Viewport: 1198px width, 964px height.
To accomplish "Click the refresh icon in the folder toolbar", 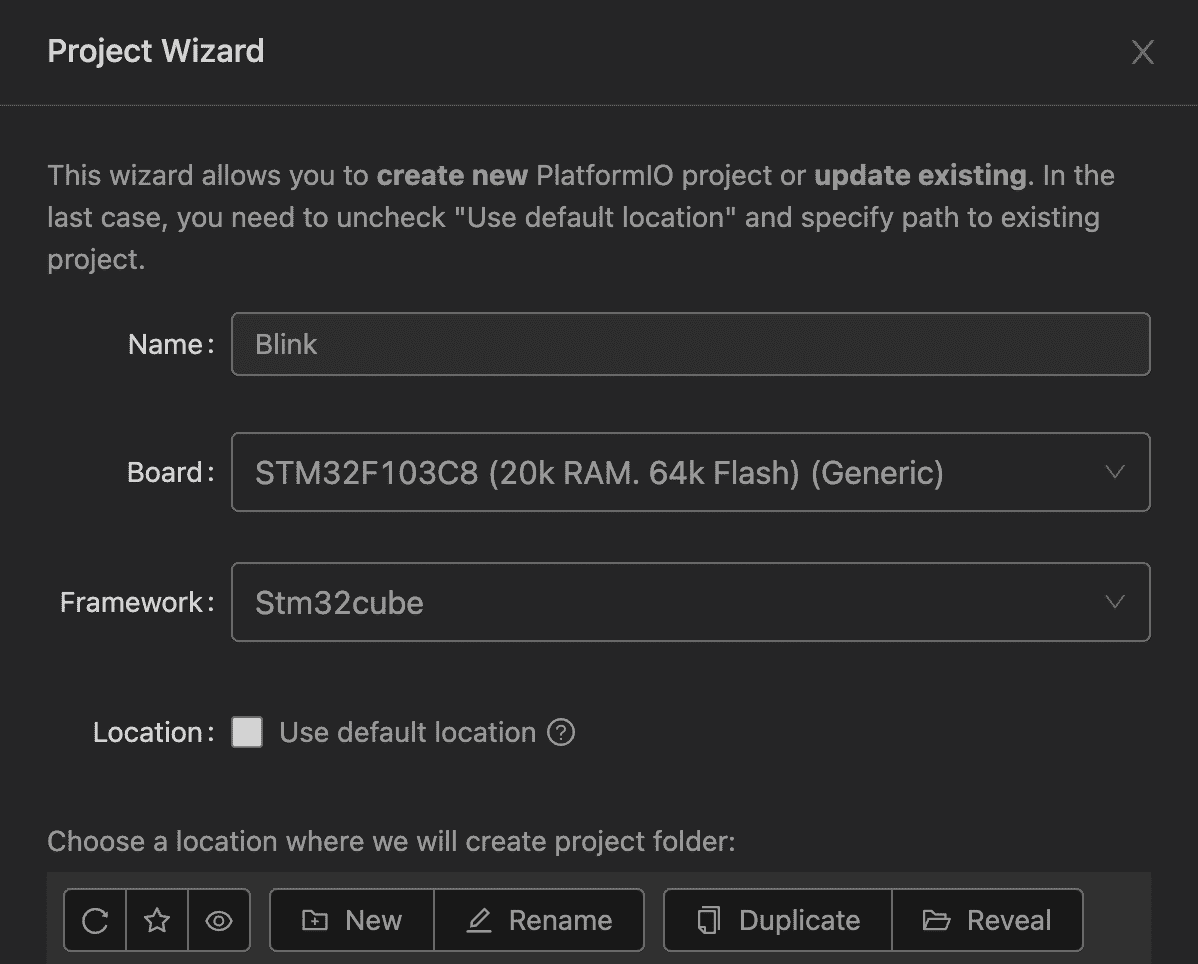I will [x=95, y=921].
